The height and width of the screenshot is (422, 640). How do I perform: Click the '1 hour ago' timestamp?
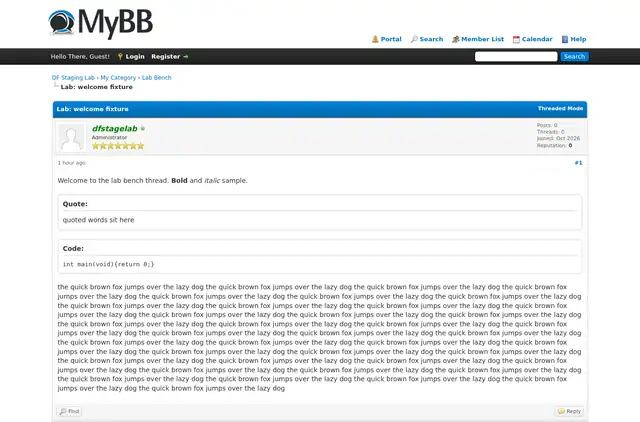coord(71,163)
